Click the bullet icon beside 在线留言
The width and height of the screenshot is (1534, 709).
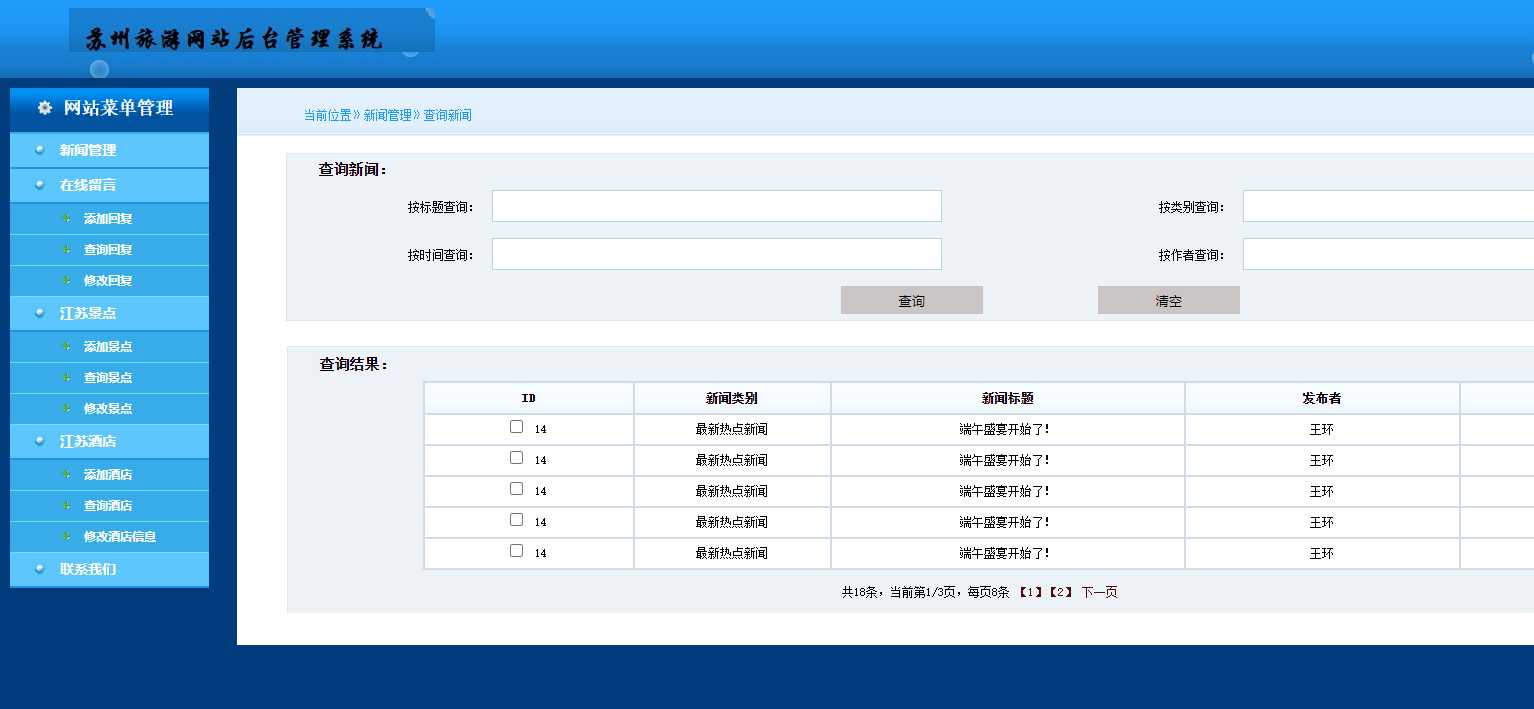(39, 185)
